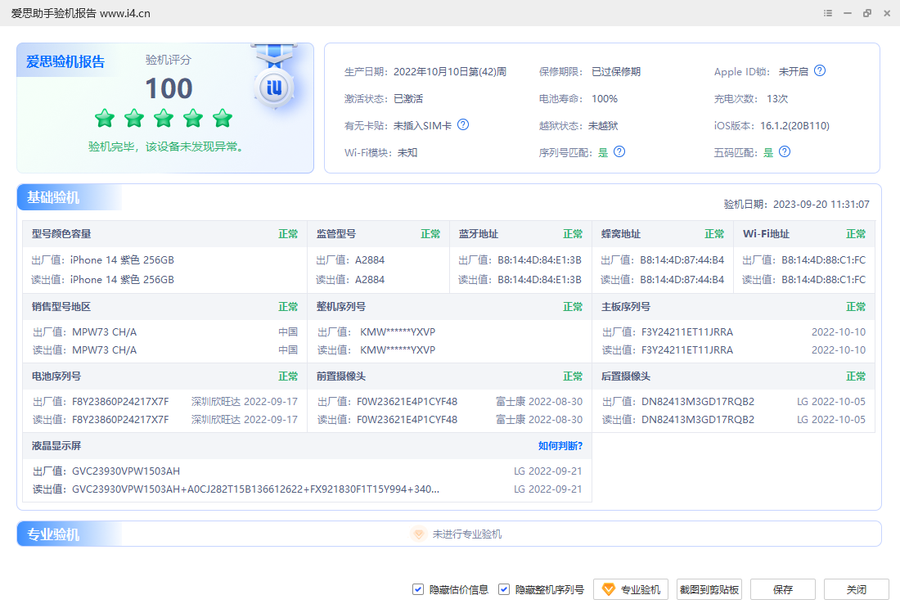Click the first green rating star
Viewport: 900px width, 613px height.
coord(105,119)
